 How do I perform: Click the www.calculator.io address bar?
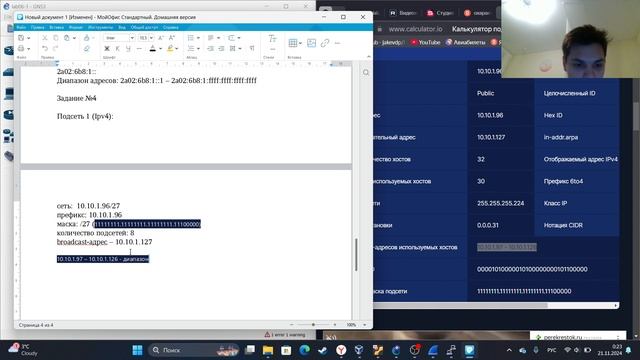(x=415, y=29)
